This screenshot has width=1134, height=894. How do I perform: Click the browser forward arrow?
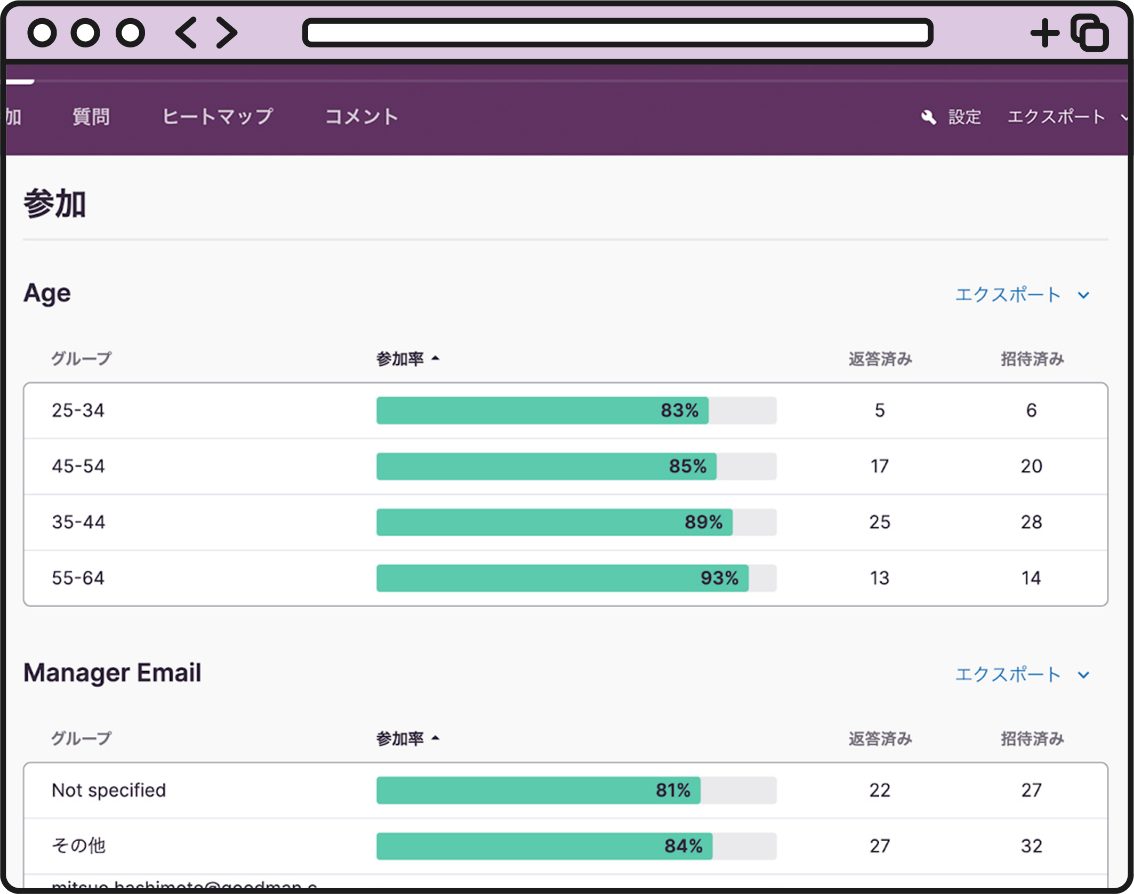227,33
